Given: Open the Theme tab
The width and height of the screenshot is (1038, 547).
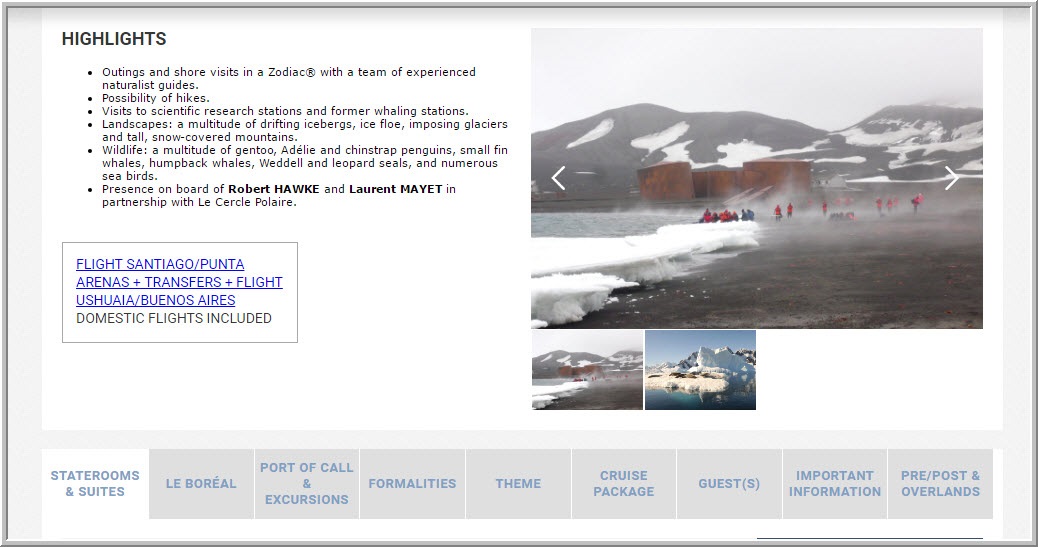Looking at the screenshot, I should point(518,483).
